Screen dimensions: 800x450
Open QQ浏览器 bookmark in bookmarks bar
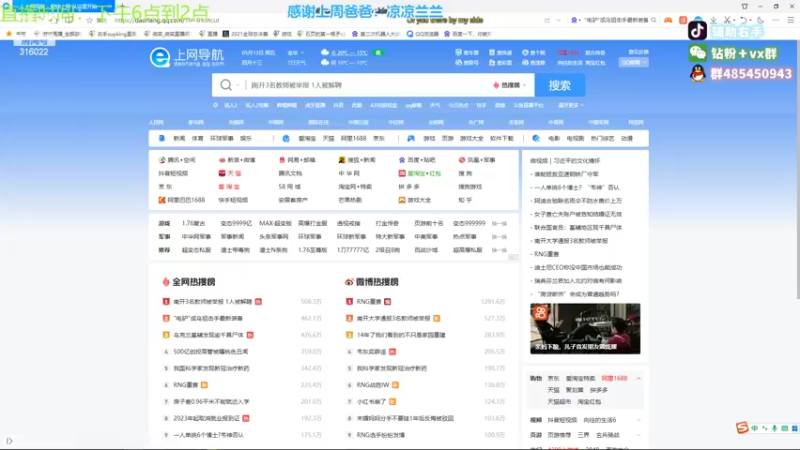[423, 34]
